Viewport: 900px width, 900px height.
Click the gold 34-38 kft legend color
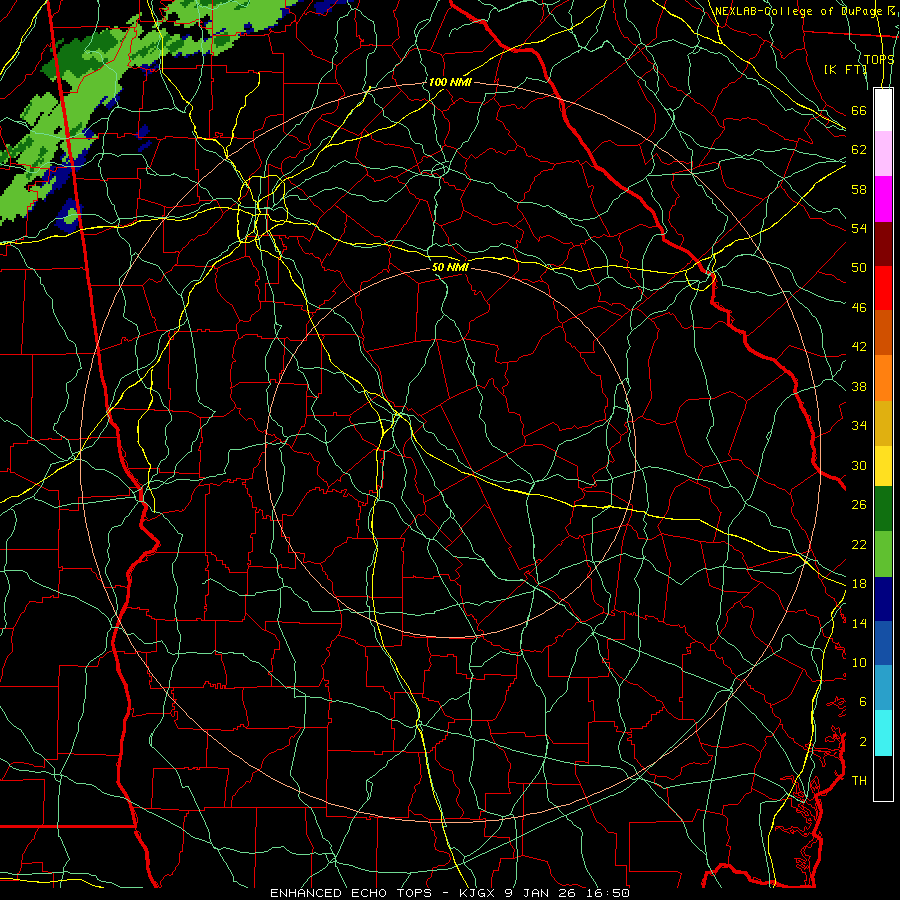(883, 423)
